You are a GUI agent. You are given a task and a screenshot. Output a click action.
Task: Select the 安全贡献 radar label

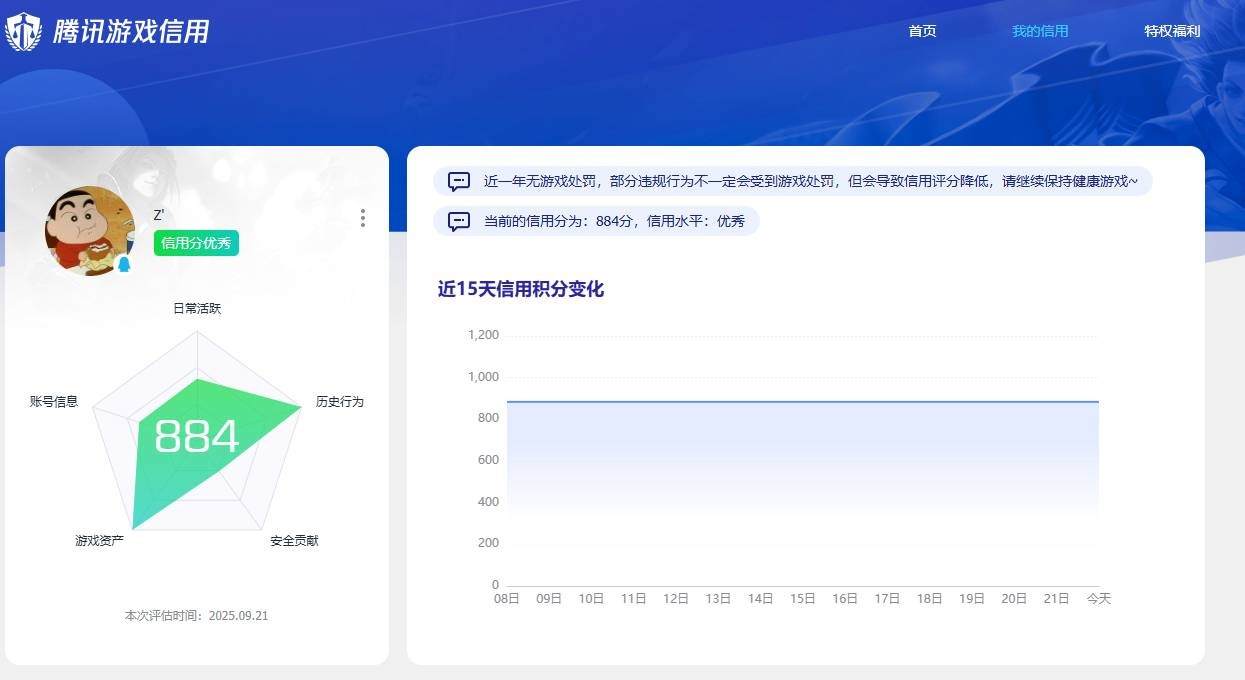click(294, 541)
